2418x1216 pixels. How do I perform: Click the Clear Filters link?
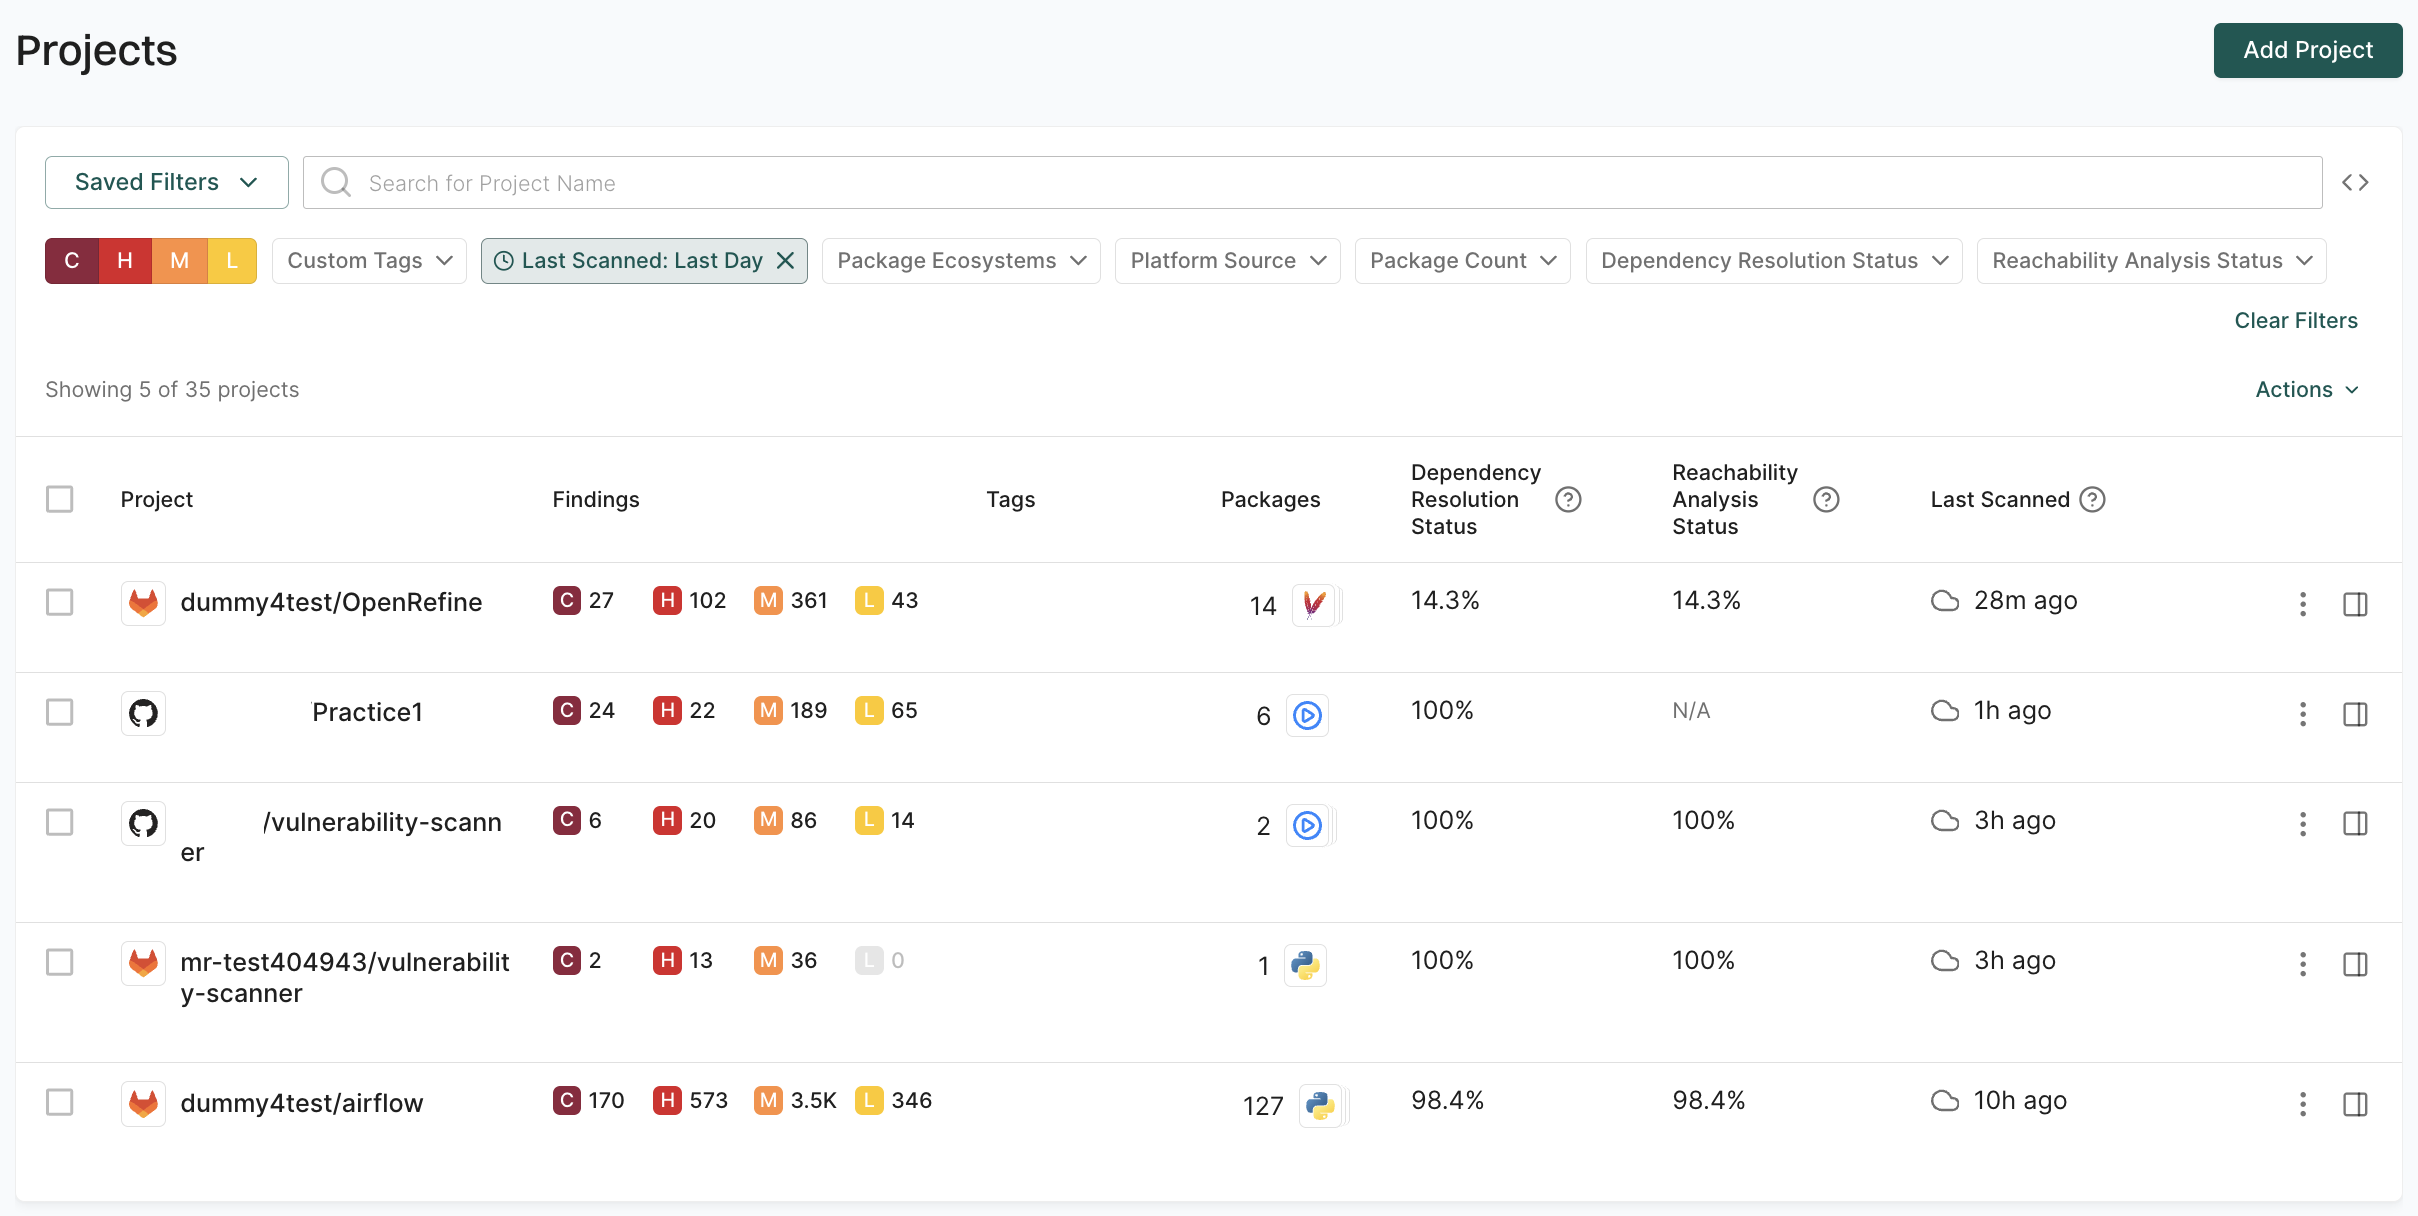(x=2295, y=321)
